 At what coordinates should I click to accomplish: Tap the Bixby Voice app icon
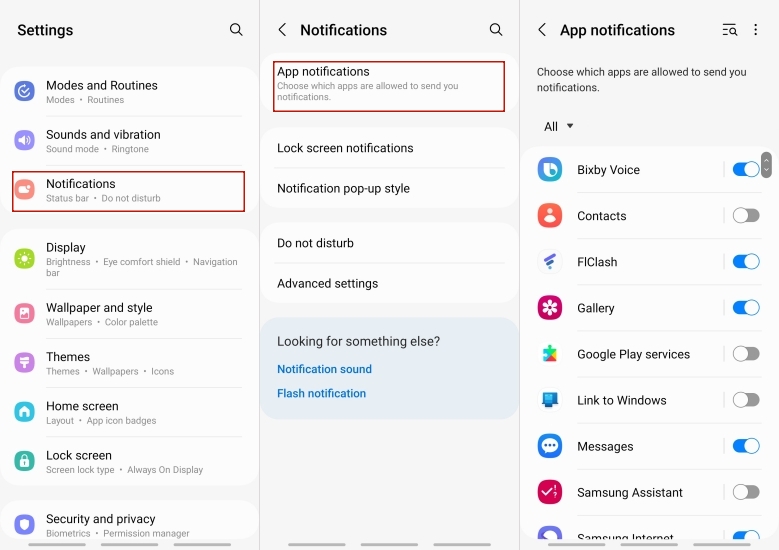pyautogui.click(x=549, y=169)
